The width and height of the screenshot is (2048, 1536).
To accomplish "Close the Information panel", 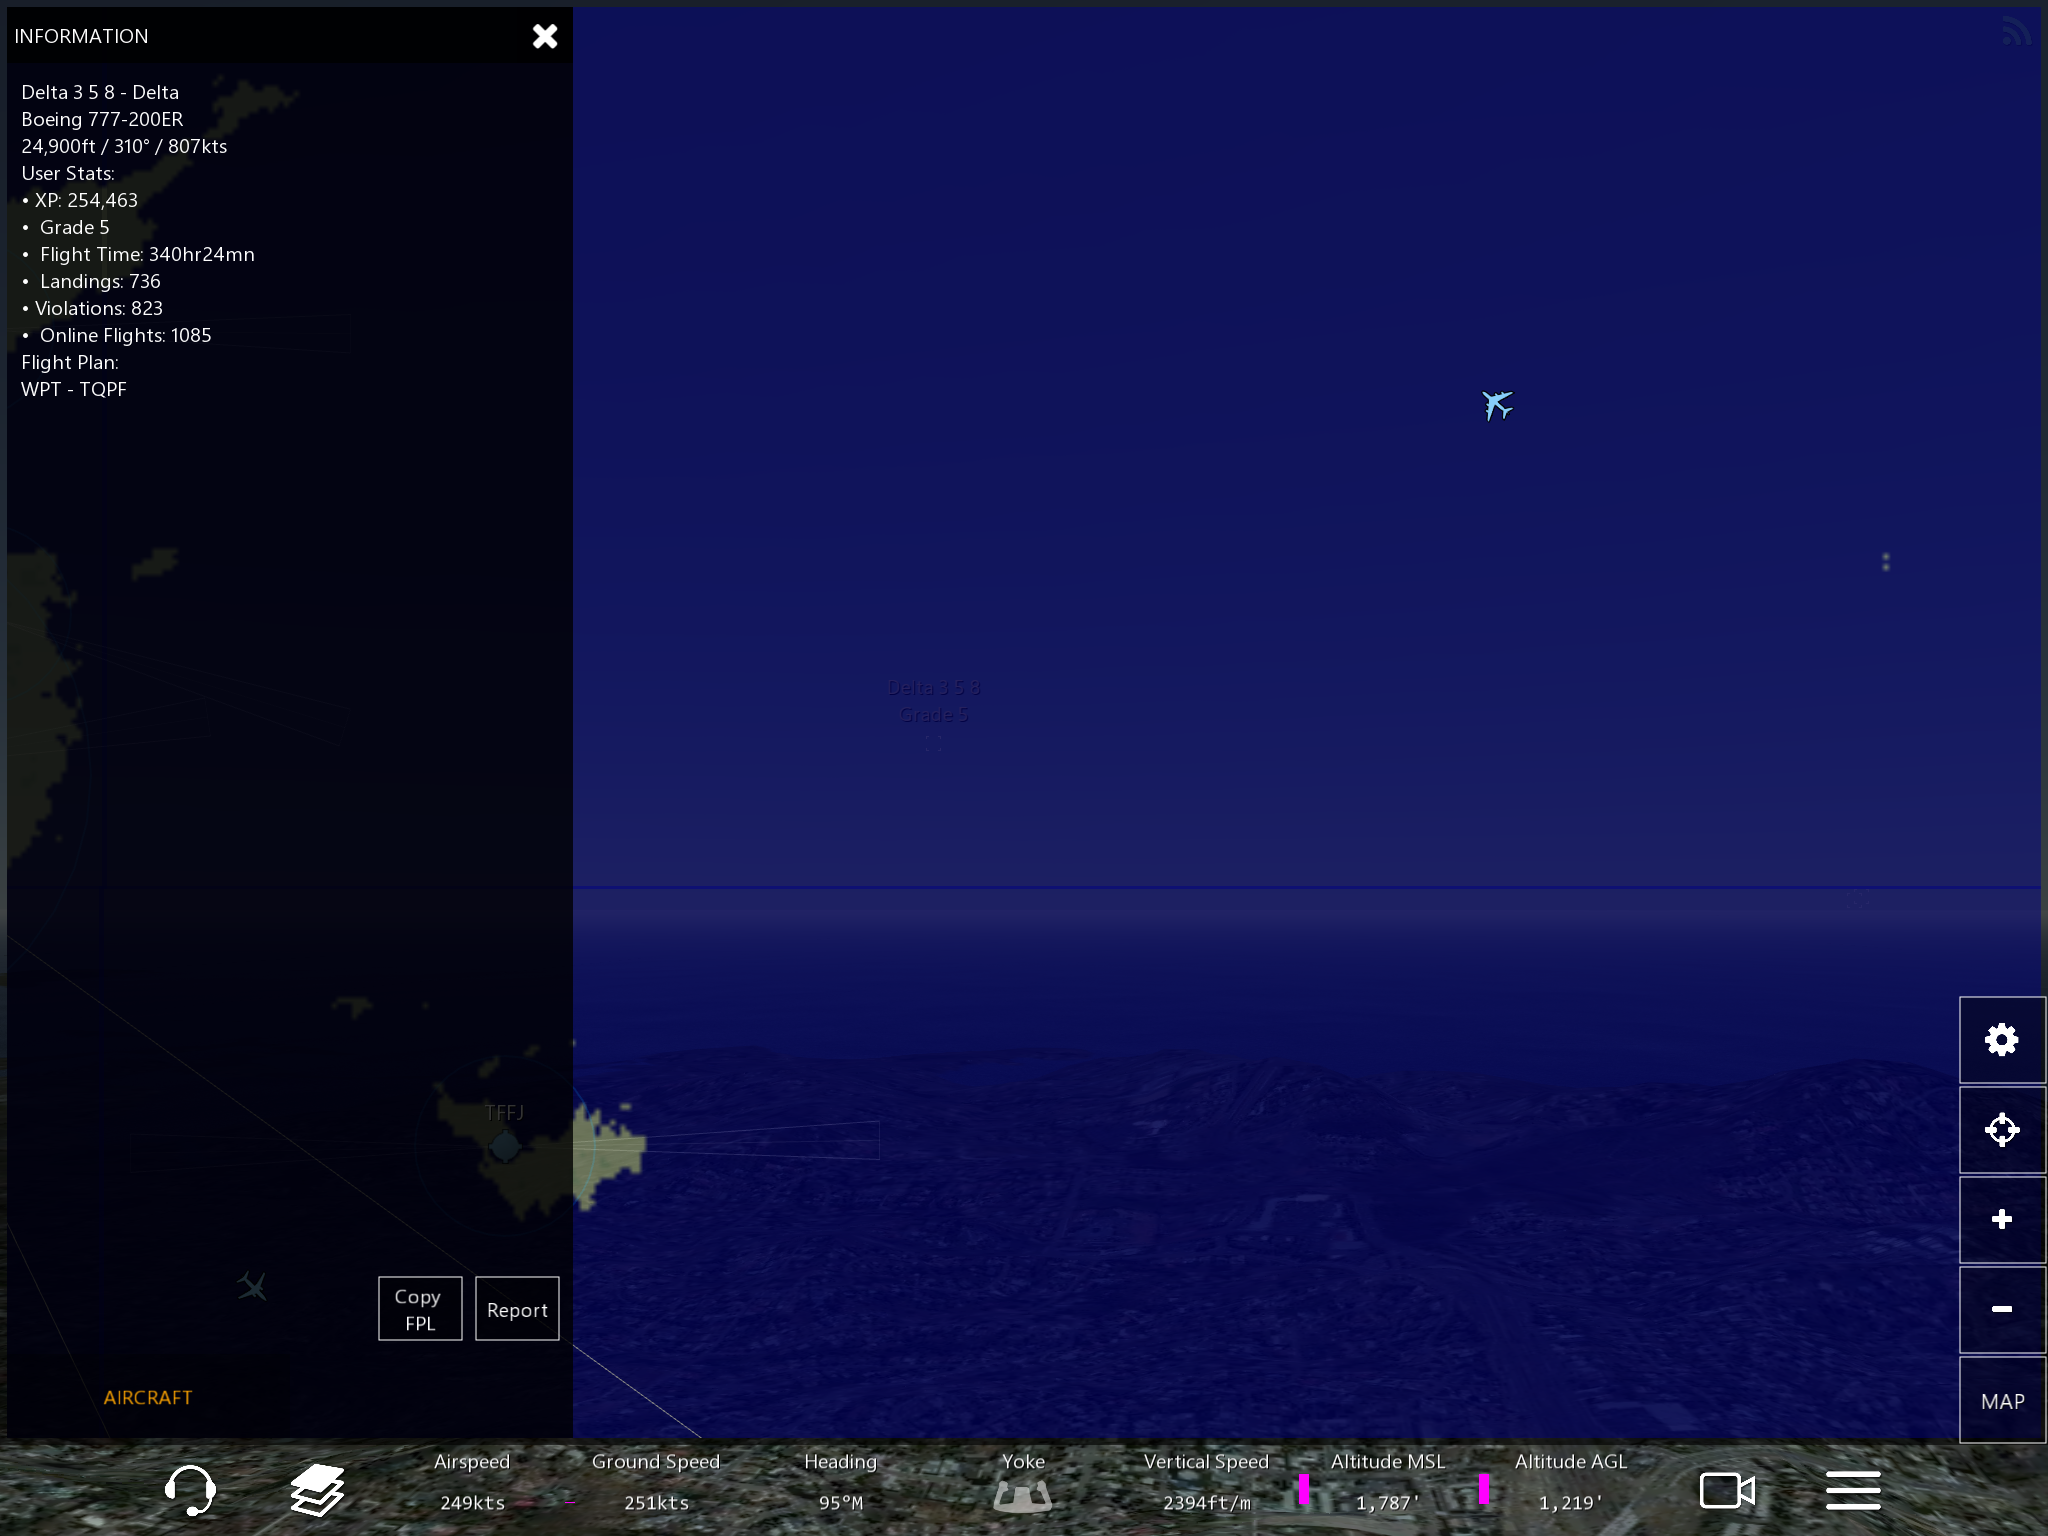I will [x=545, y=37].
